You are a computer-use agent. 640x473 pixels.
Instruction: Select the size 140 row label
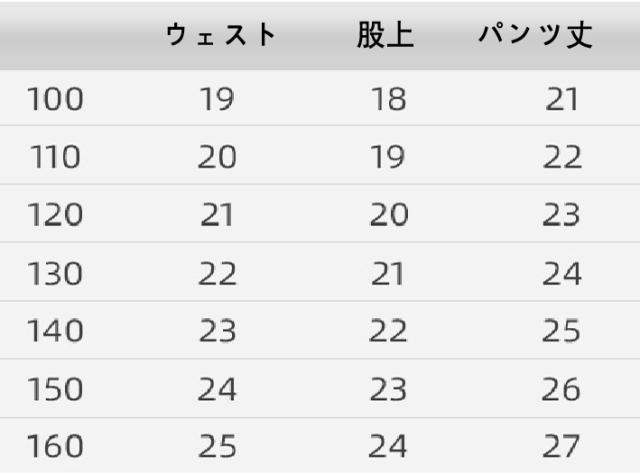point(55,332)
